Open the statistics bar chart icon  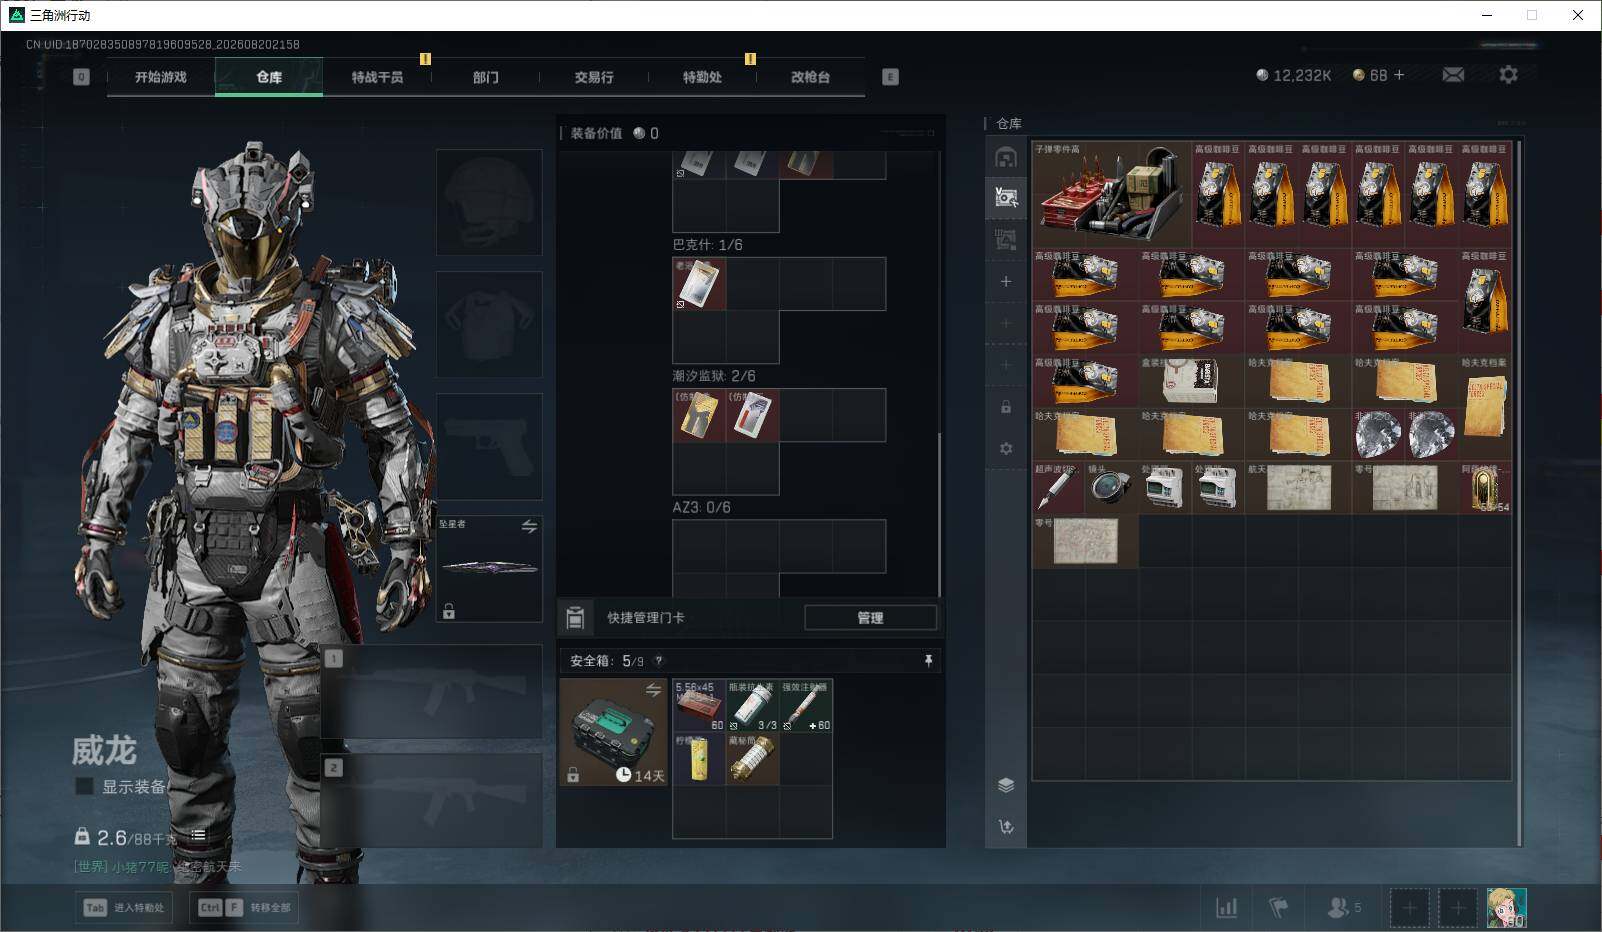coord(1226,907)
